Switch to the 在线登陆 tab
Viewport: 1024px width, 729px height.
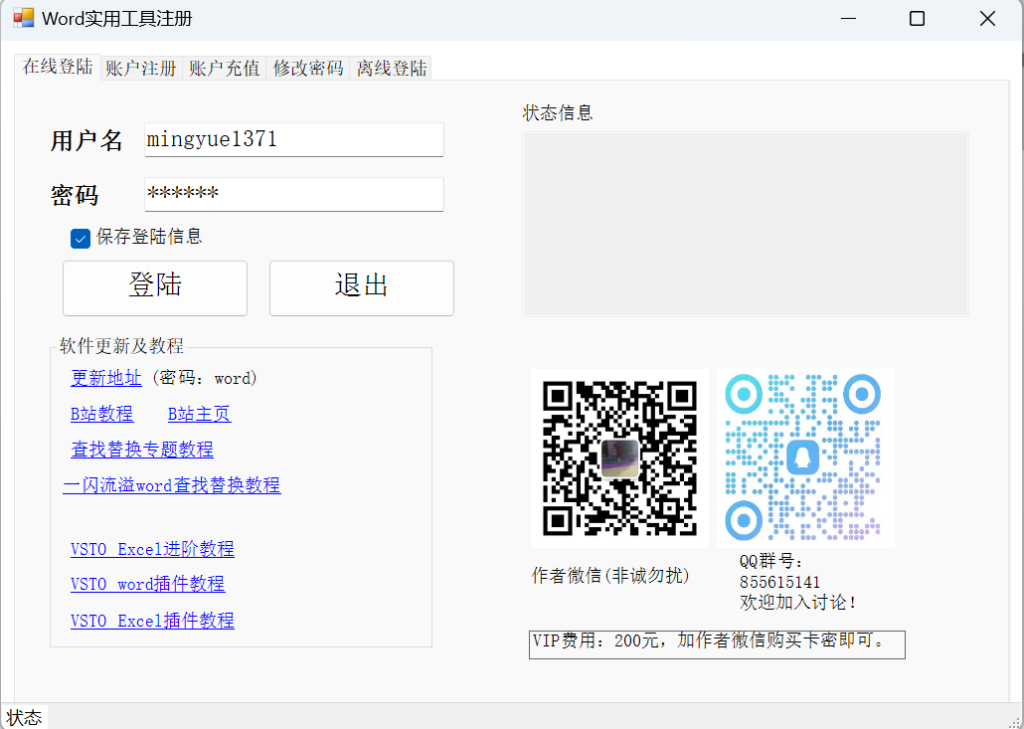click(57, 67)
